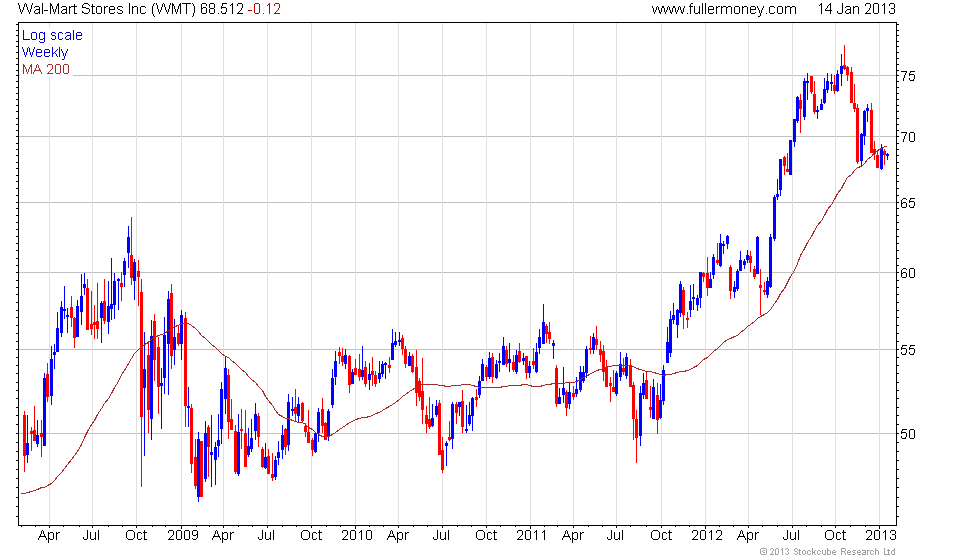
Task: Click the 2009 year label on time axis
Action: pyautogui.click(x=182, y=536)
